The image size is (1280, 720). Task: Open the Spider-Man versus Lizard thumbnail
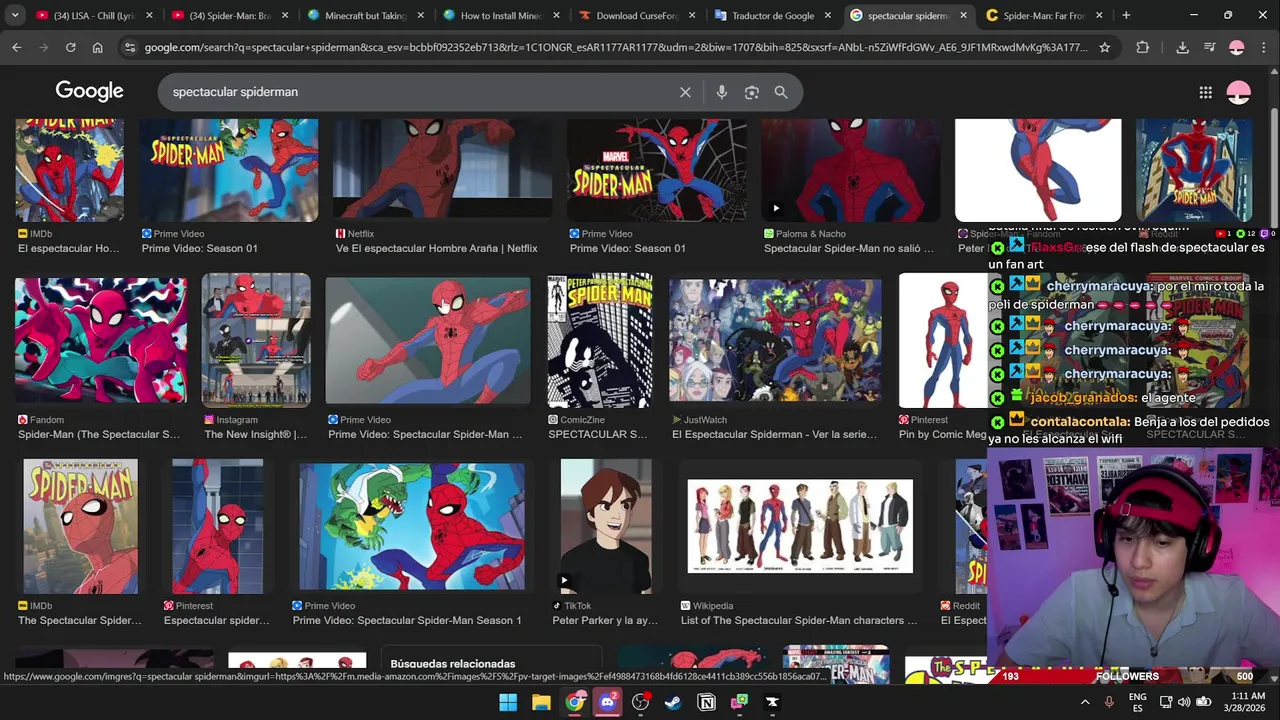click(x=412, y=526)
